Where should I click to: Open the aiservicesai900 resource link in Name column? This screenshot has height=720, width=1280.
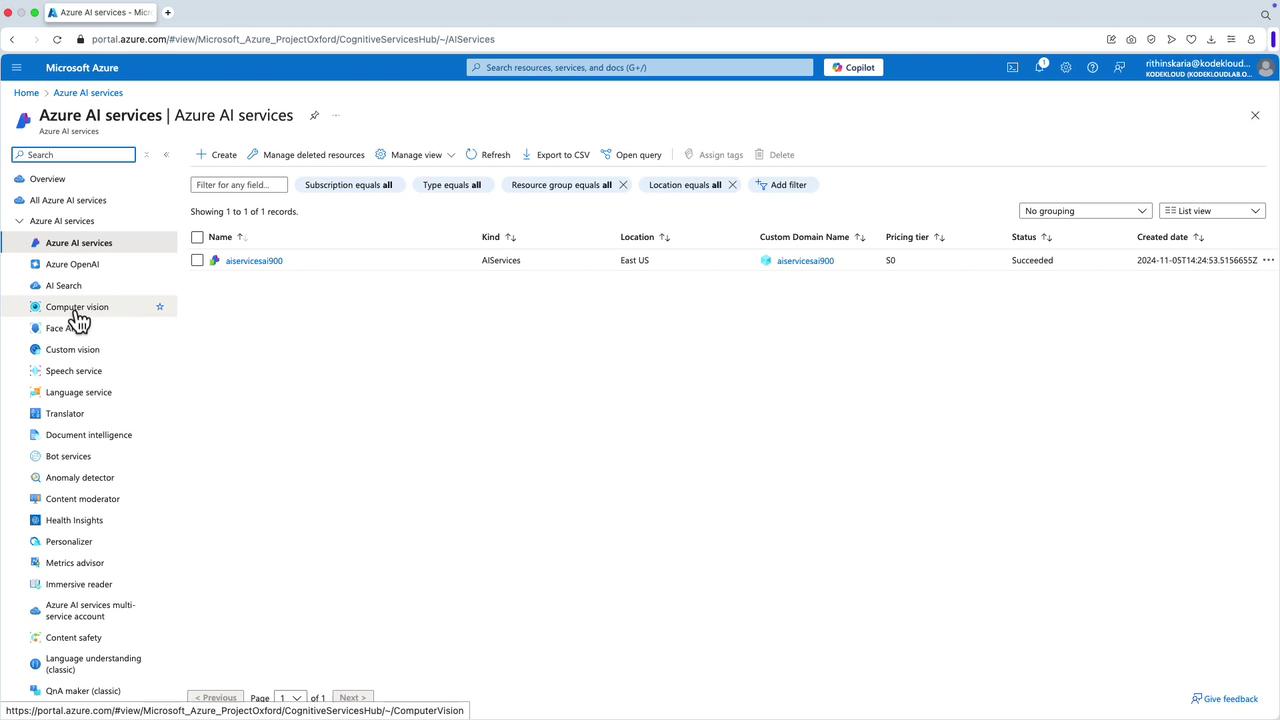click(254, 261)
